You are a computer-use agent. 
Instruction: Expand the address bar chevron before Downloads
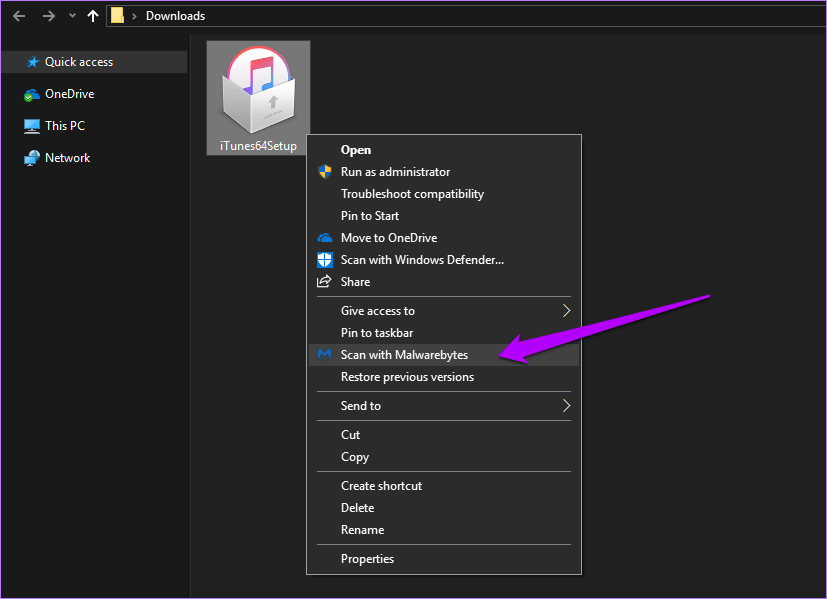click(x=134, y=16)
